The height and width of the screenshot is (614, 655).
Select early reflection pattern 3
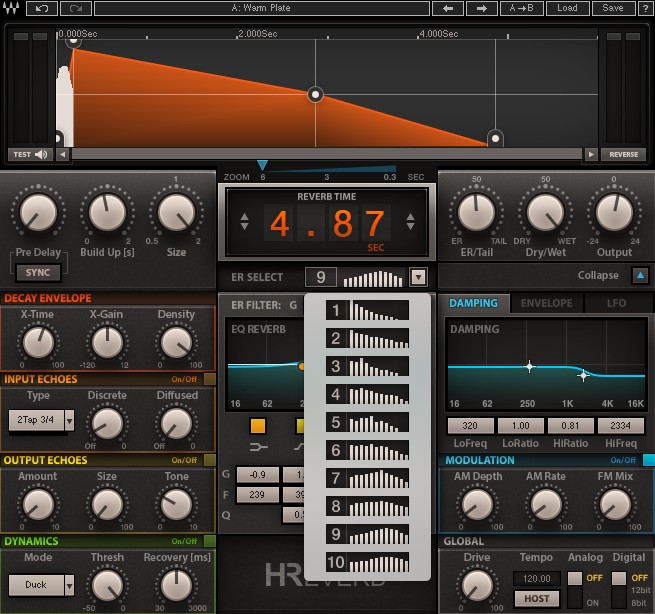[x=367, y=366]
